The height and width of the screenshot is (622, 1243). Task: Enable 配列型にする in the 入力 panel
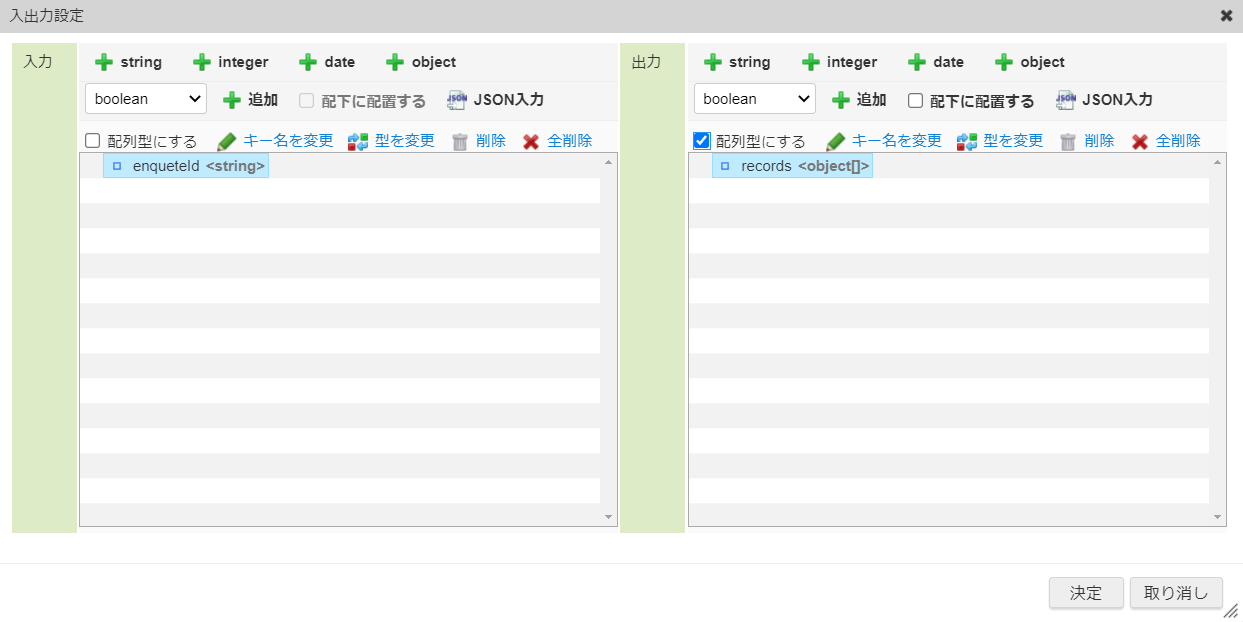93,141
